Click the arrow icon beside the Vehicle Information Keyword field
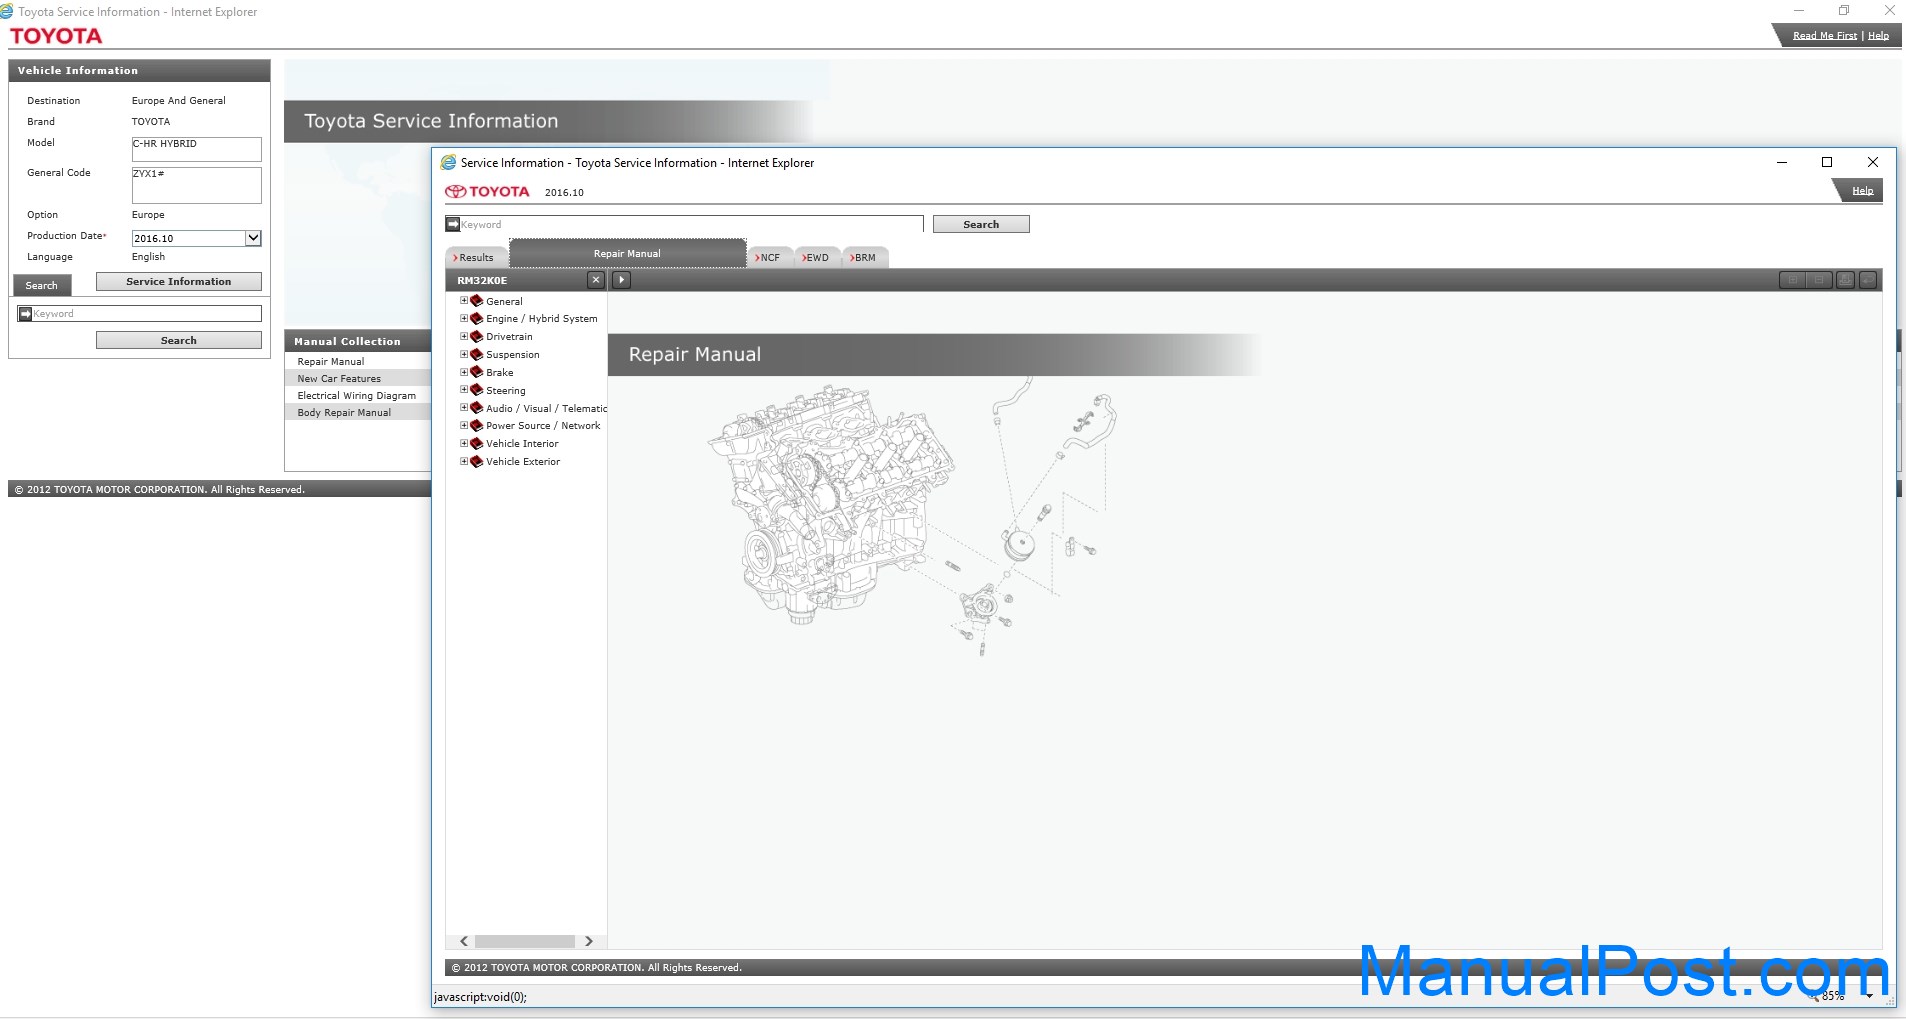Image resolution: width=1906 pixels, height=1019 pixels. [25, 314]
